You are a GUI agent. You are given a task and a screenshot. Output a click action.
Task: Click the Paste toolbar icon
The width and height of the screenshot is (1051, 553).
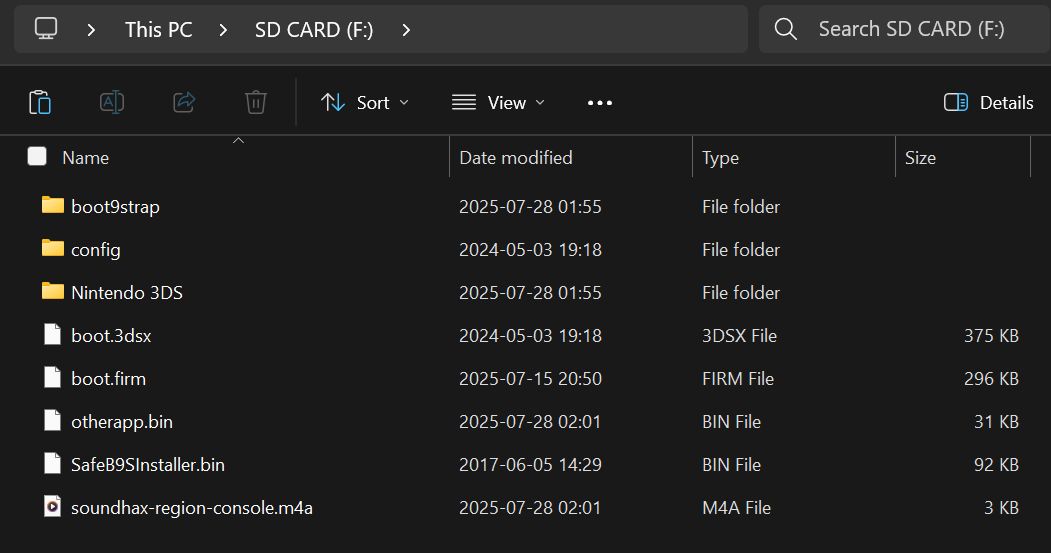coord(40,103)
